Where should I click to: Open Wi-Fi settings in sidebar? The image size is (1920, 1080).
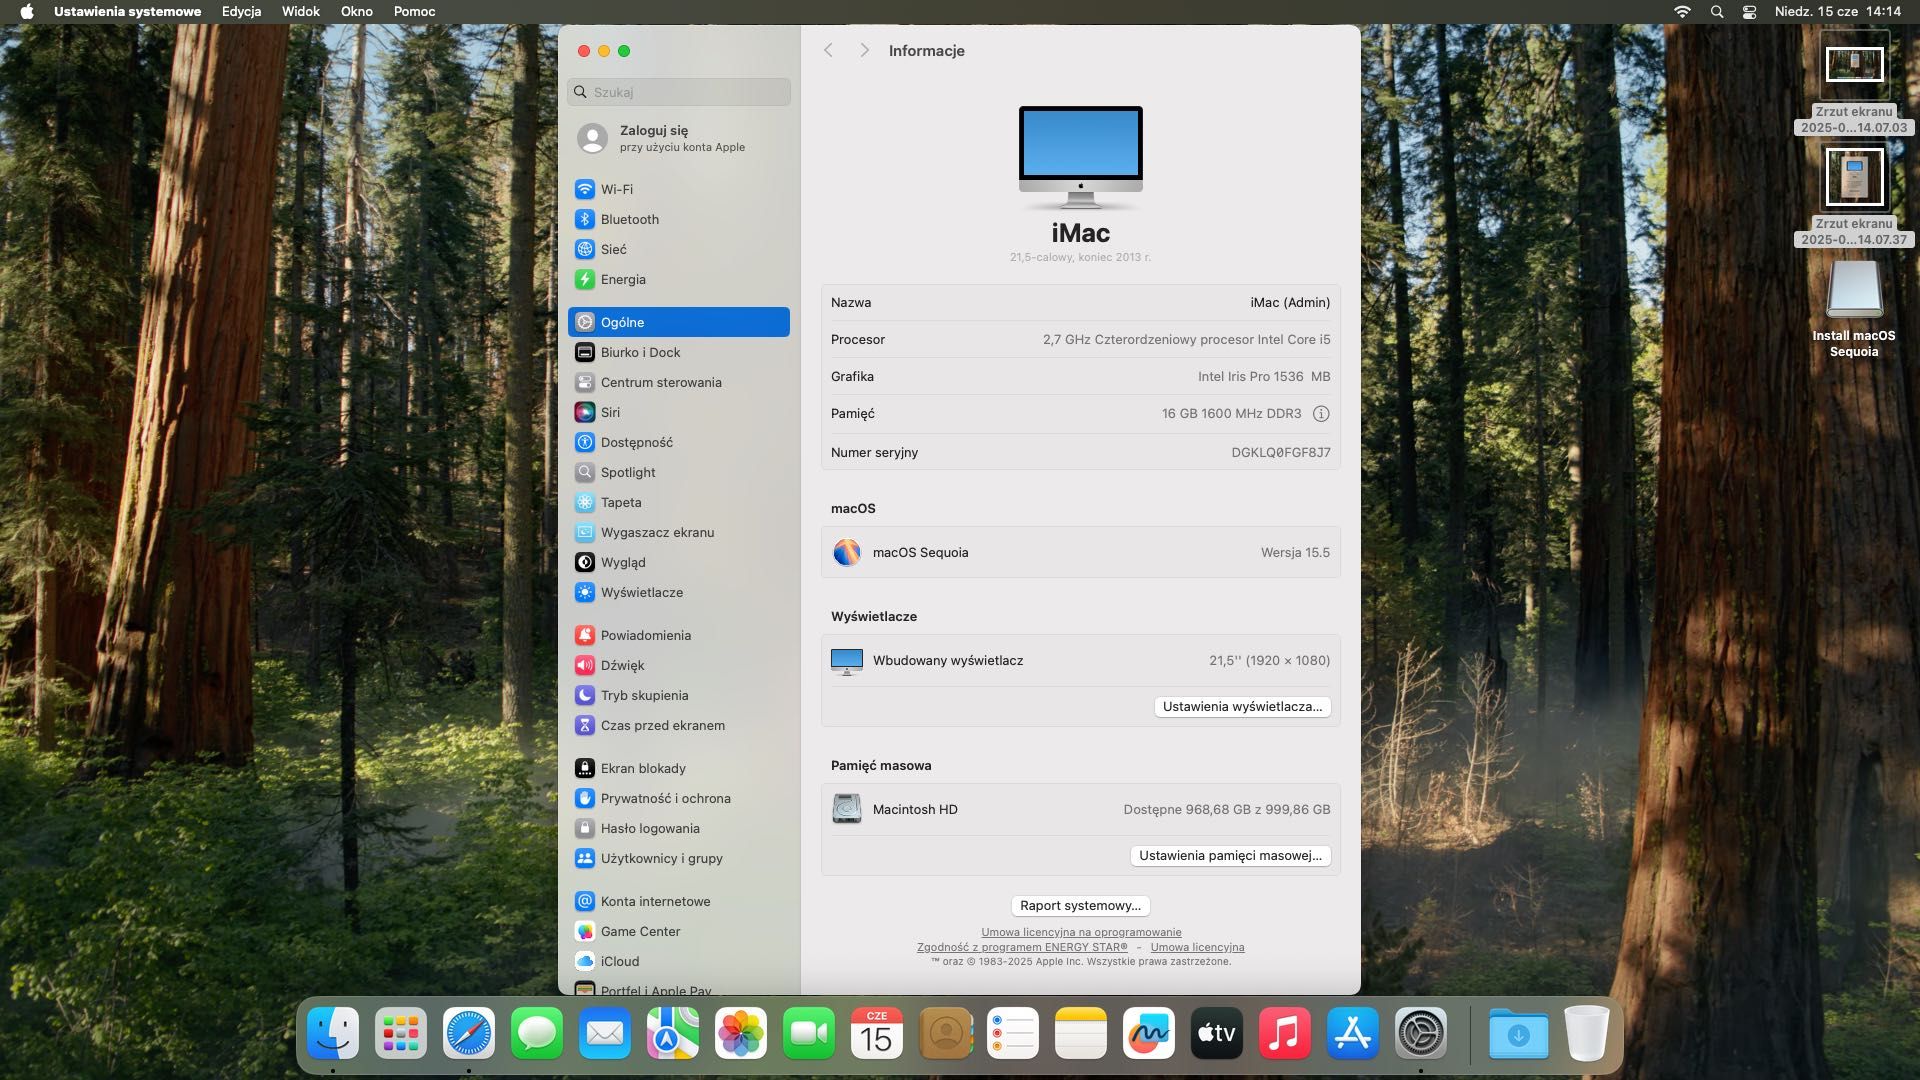(x=678, y=189)
